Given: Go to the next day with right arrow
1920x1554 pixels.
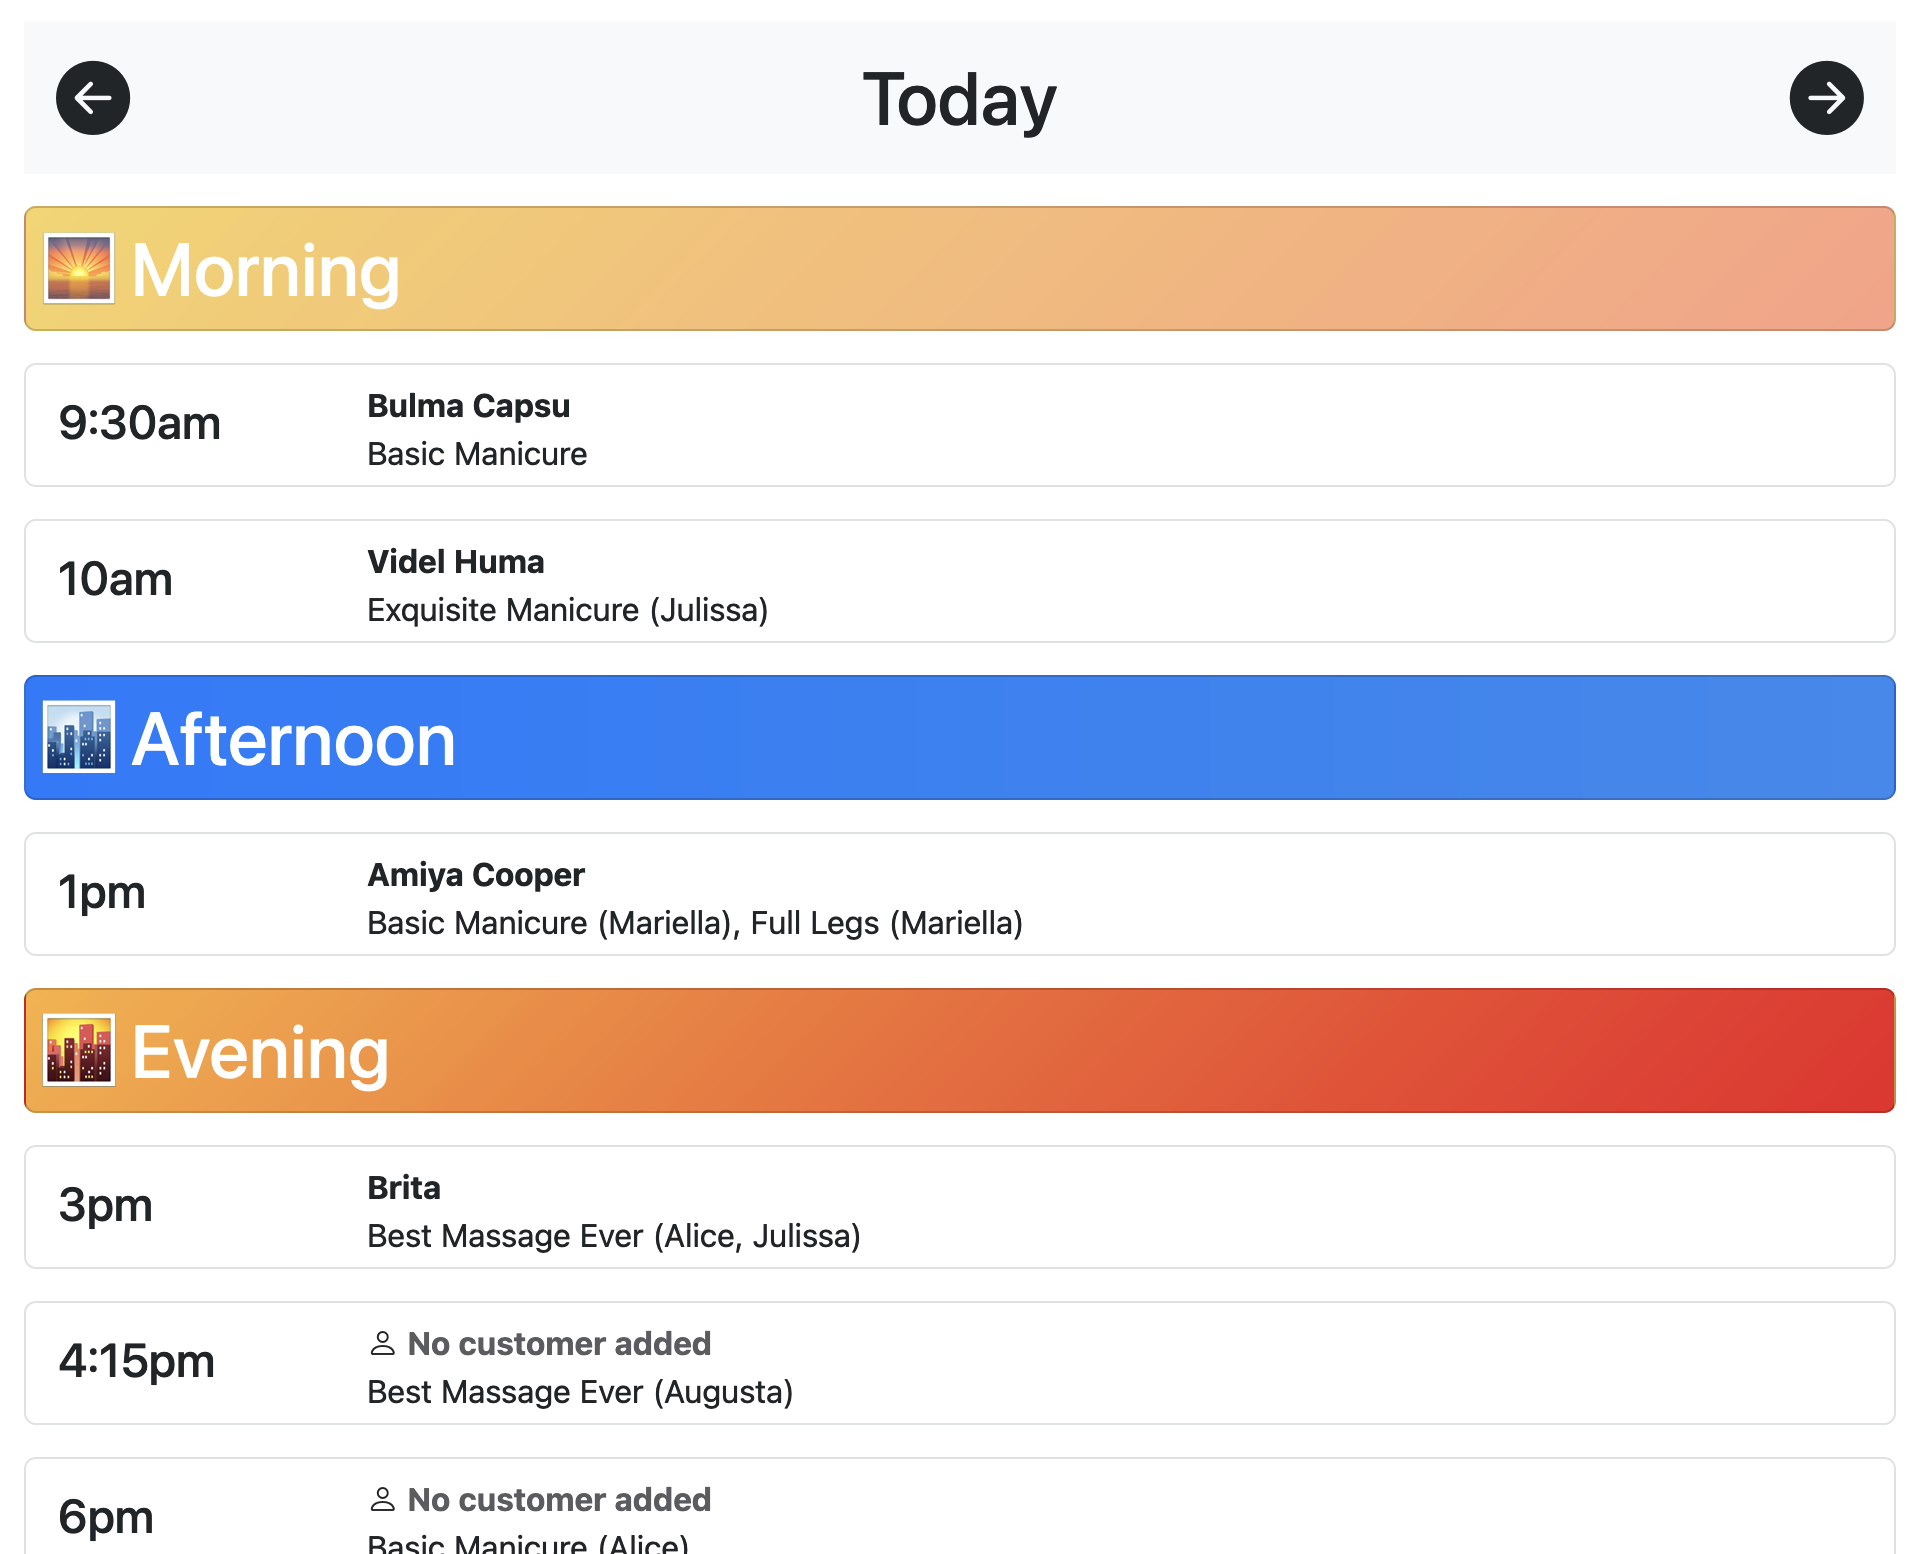Looking at the screenshot, I should [x=1826, y=98].
